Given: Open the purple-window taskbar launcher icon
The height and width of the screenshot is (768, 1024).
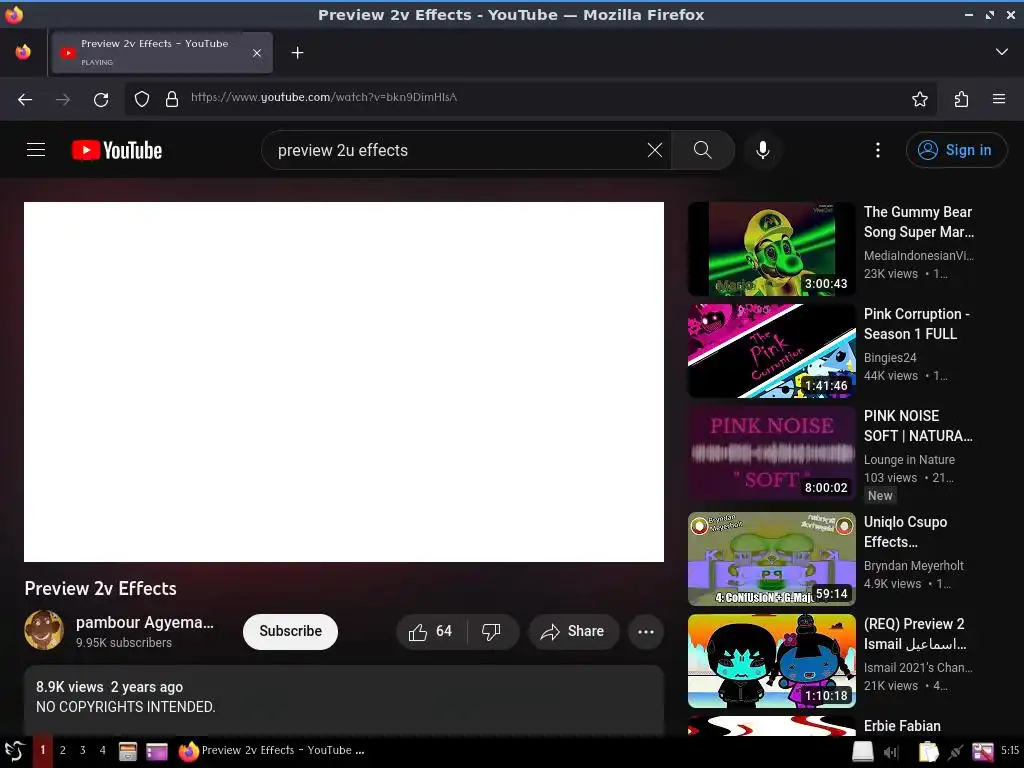Looking at the screenshot, I should point(157,752).
